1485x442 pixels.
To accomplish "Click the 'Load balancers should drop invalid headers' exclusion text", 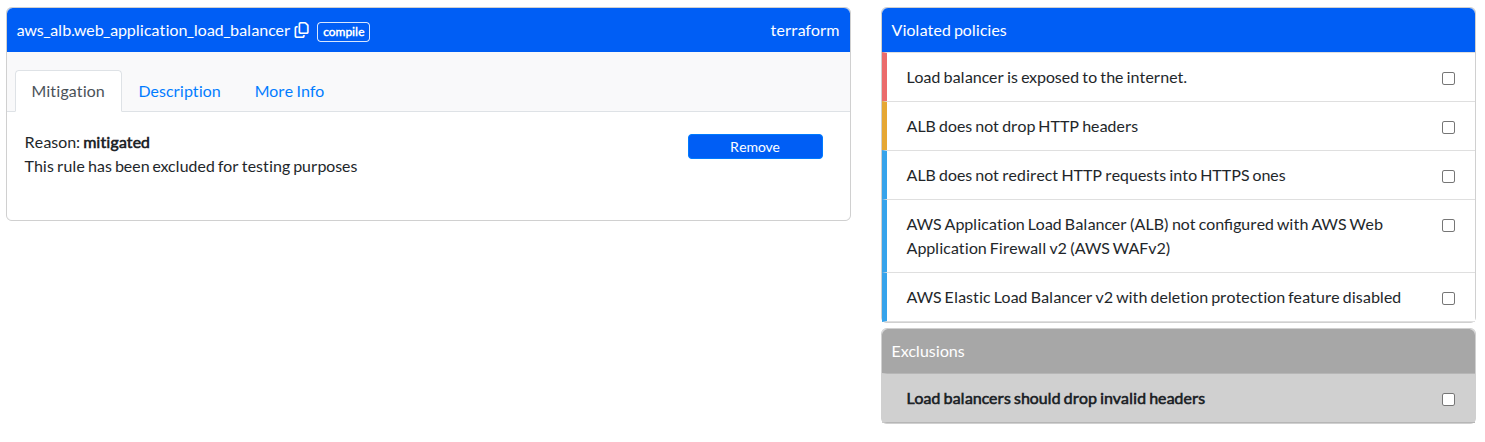I will coord(1055,399).
